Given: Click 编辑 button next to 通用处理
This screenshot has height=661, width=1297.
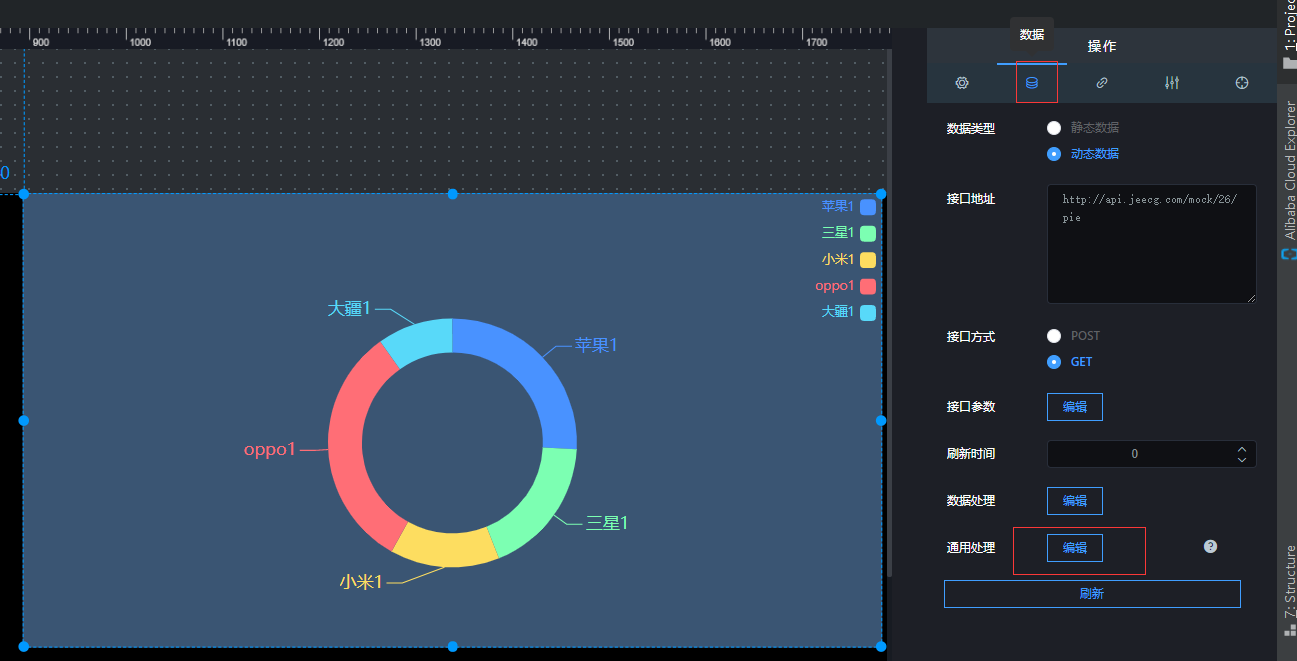Looking at the screenshot, I should pos(1075,548).
